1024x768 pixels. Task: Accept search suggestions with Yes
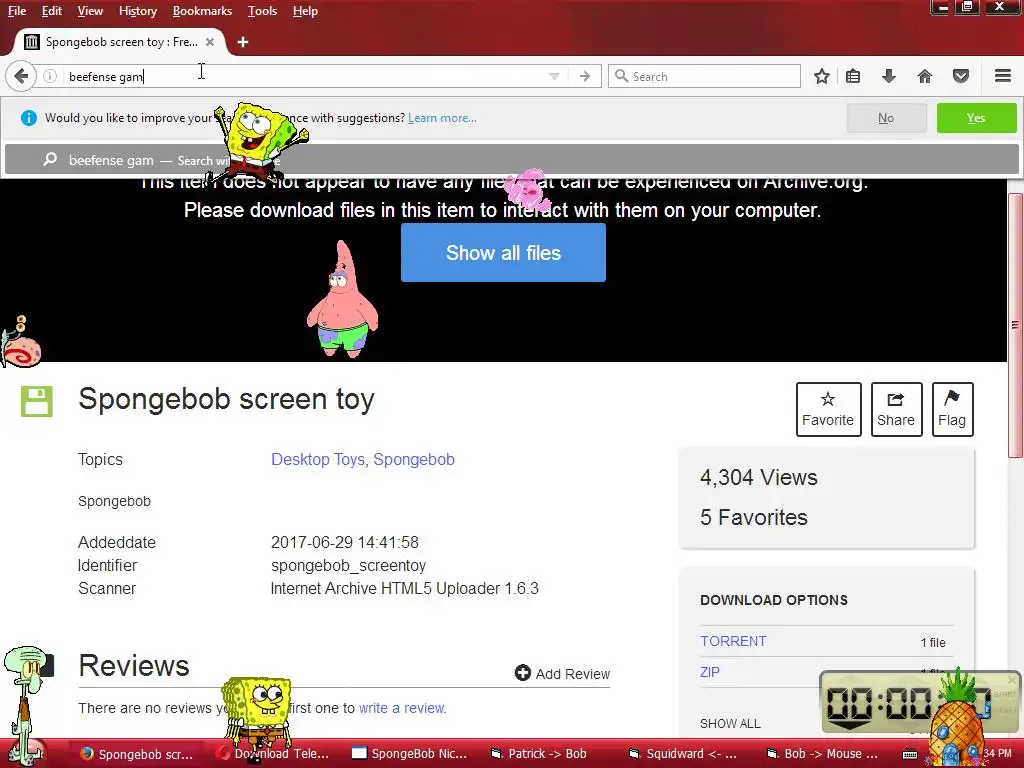976,118
